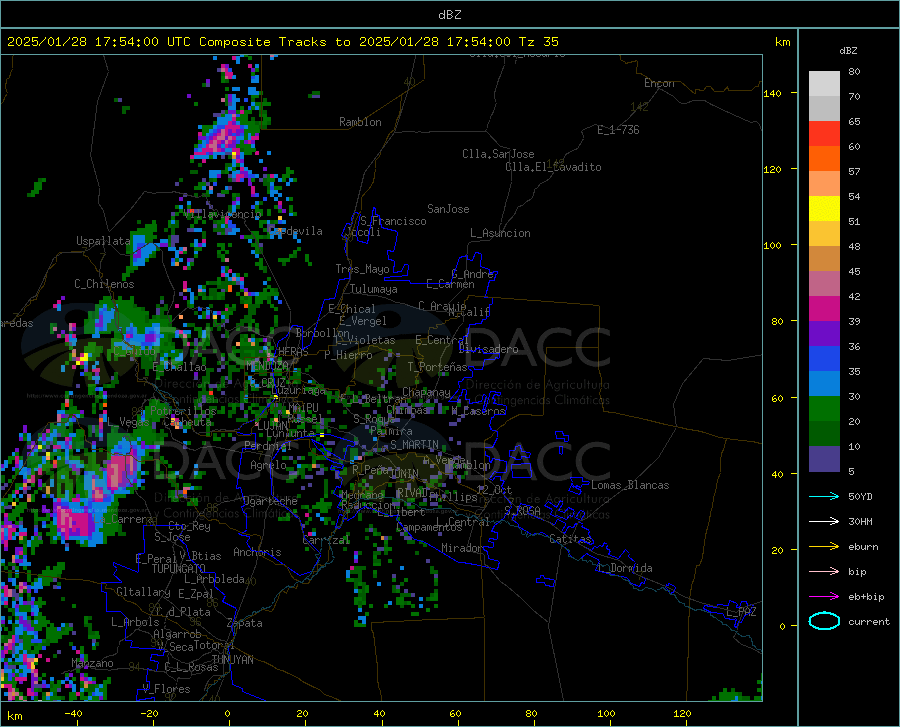Click the cyan 'current' ellipse symbol in legend

pyautogui.click(x=824, y=621)
